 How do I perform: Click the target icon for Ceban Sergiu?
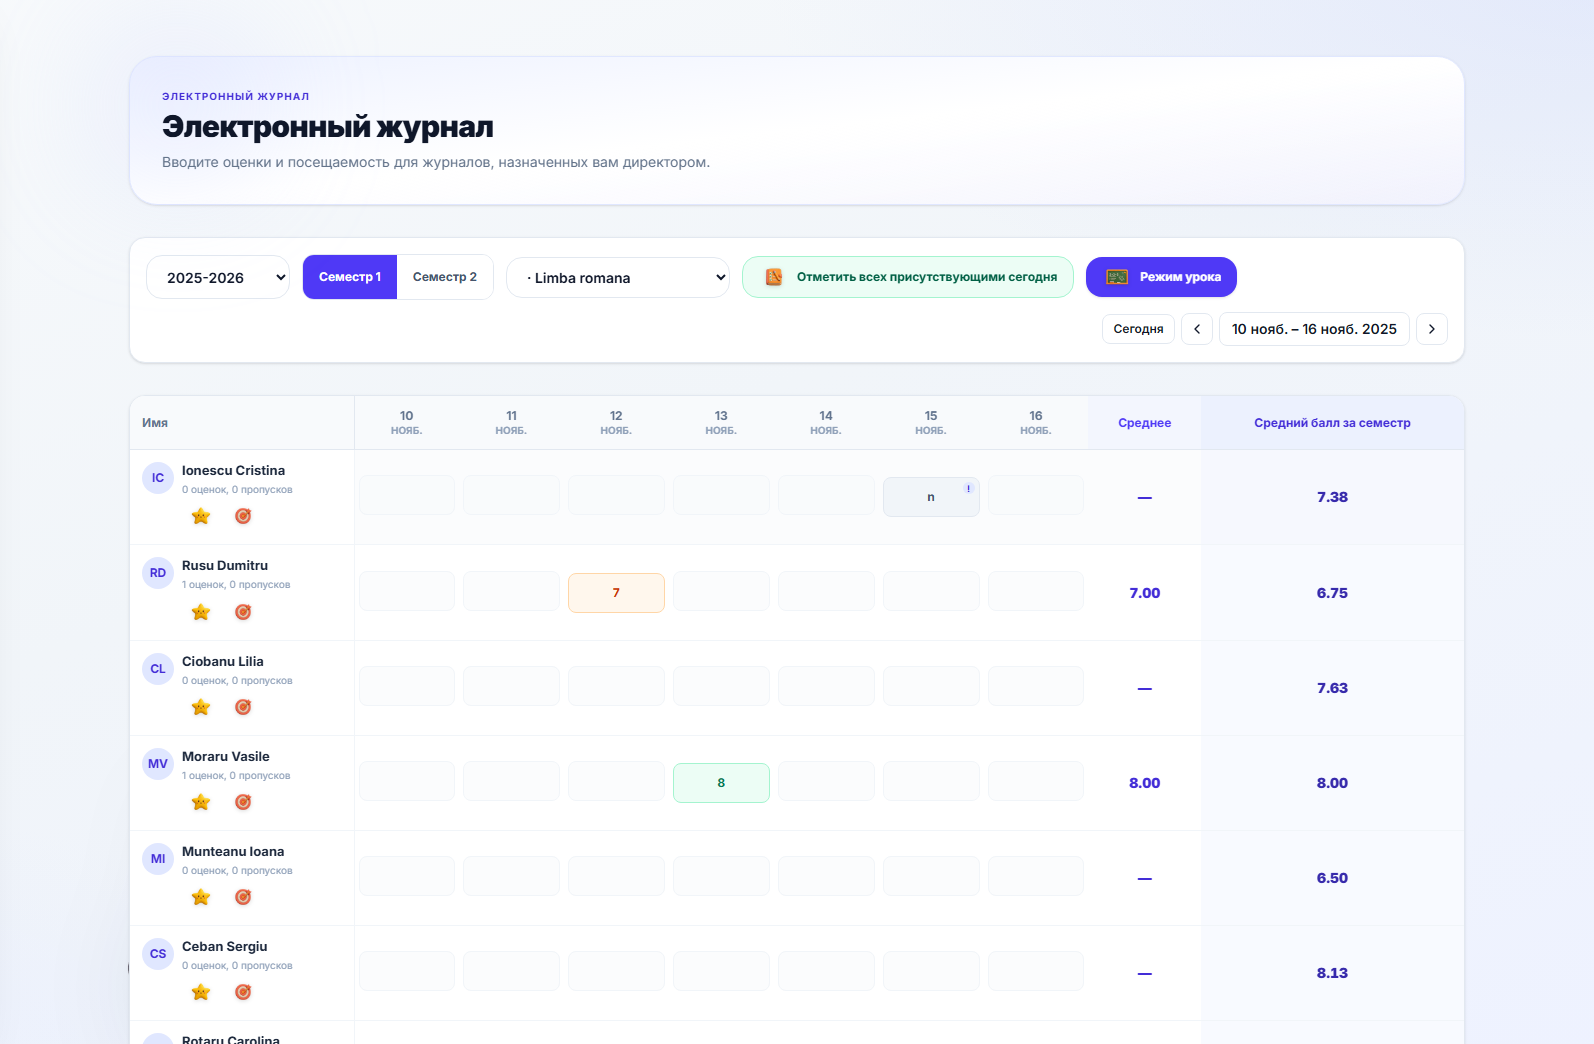click(243, 992)
